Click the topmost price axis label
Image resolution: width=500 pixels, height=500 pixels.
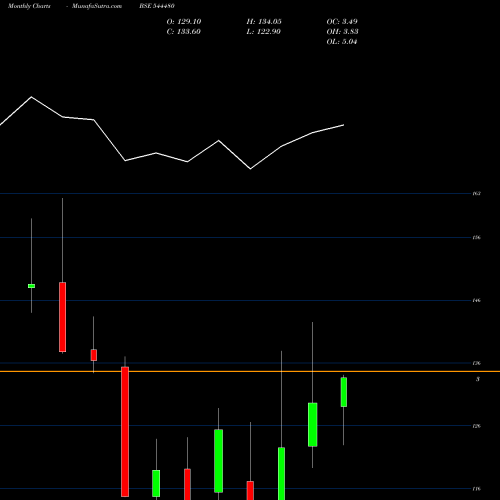click(x=477, y=193)
